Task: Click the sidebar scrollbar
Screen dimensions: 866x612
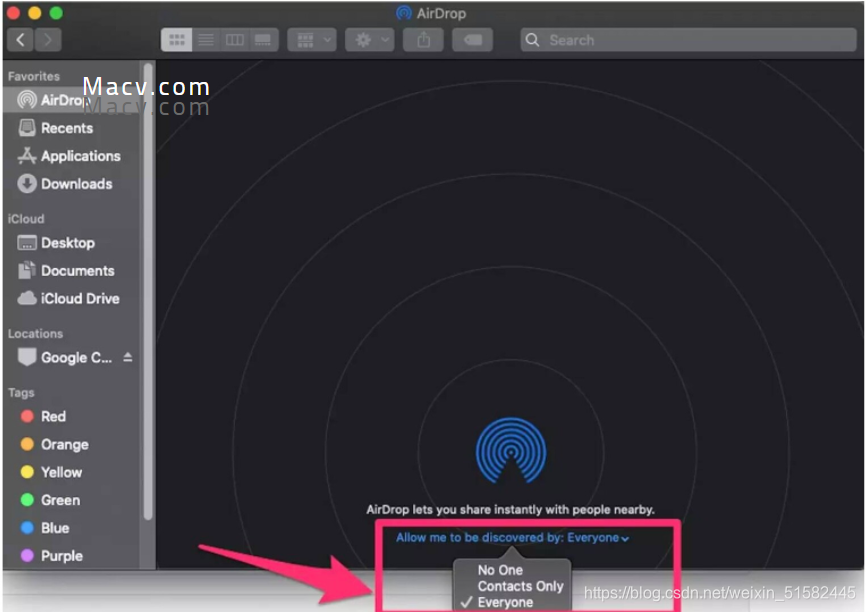Action: (x=147, y=293)
